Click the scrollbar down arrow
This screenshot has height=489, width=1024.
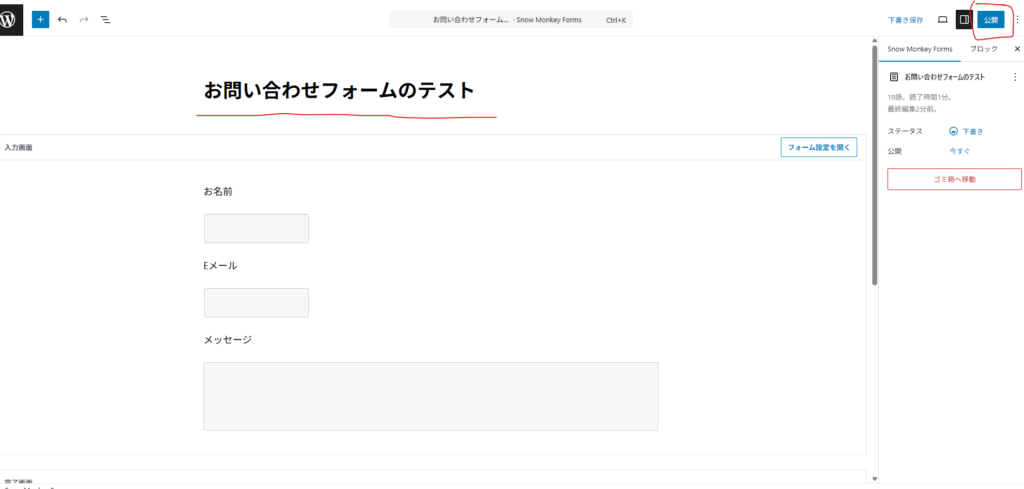pyautogui.click(x=874, y=479)
